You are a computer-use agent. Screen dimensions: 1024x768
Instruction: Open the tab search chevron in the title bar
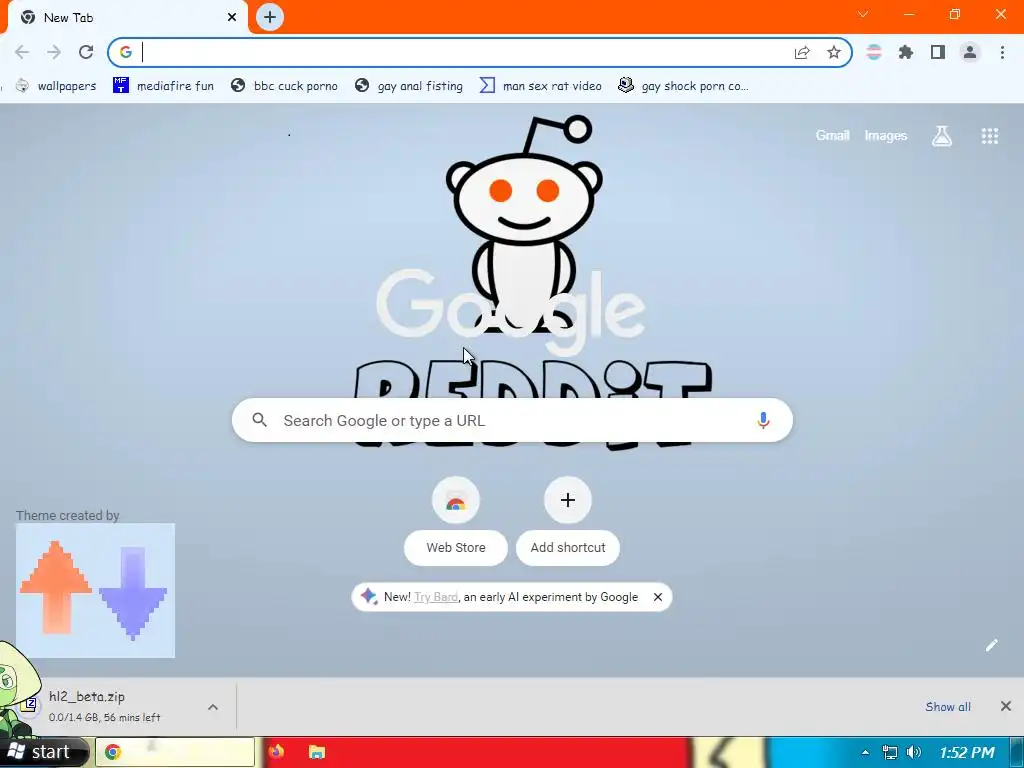click(x=863, y=14)
